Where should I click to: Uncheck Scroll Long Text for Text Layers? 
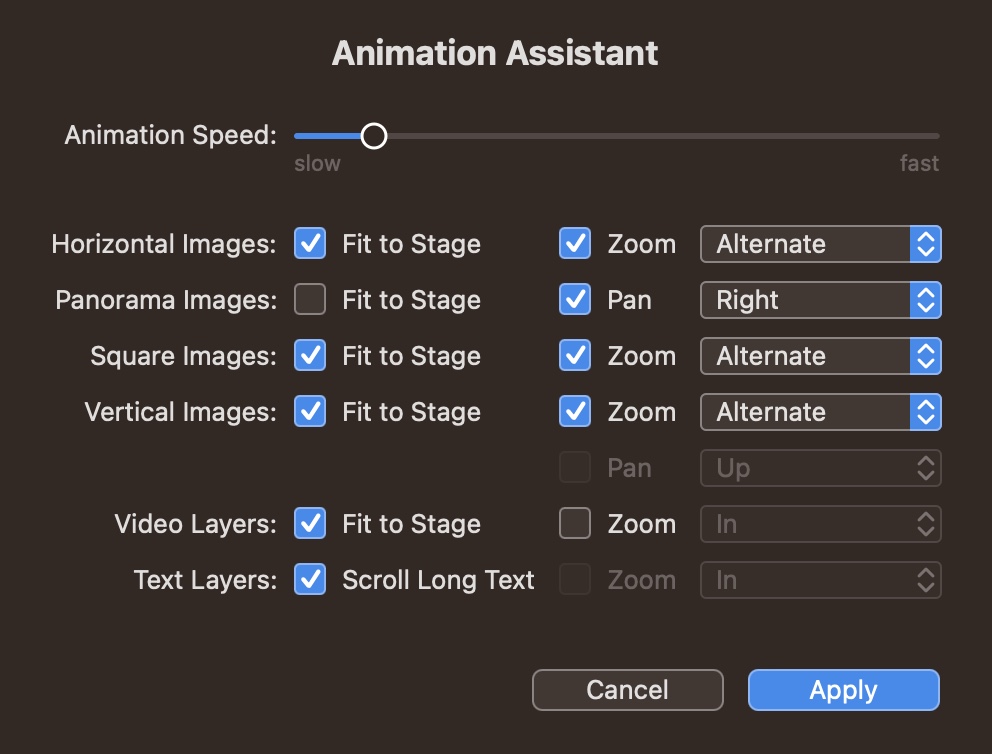[x=310, y=580]
